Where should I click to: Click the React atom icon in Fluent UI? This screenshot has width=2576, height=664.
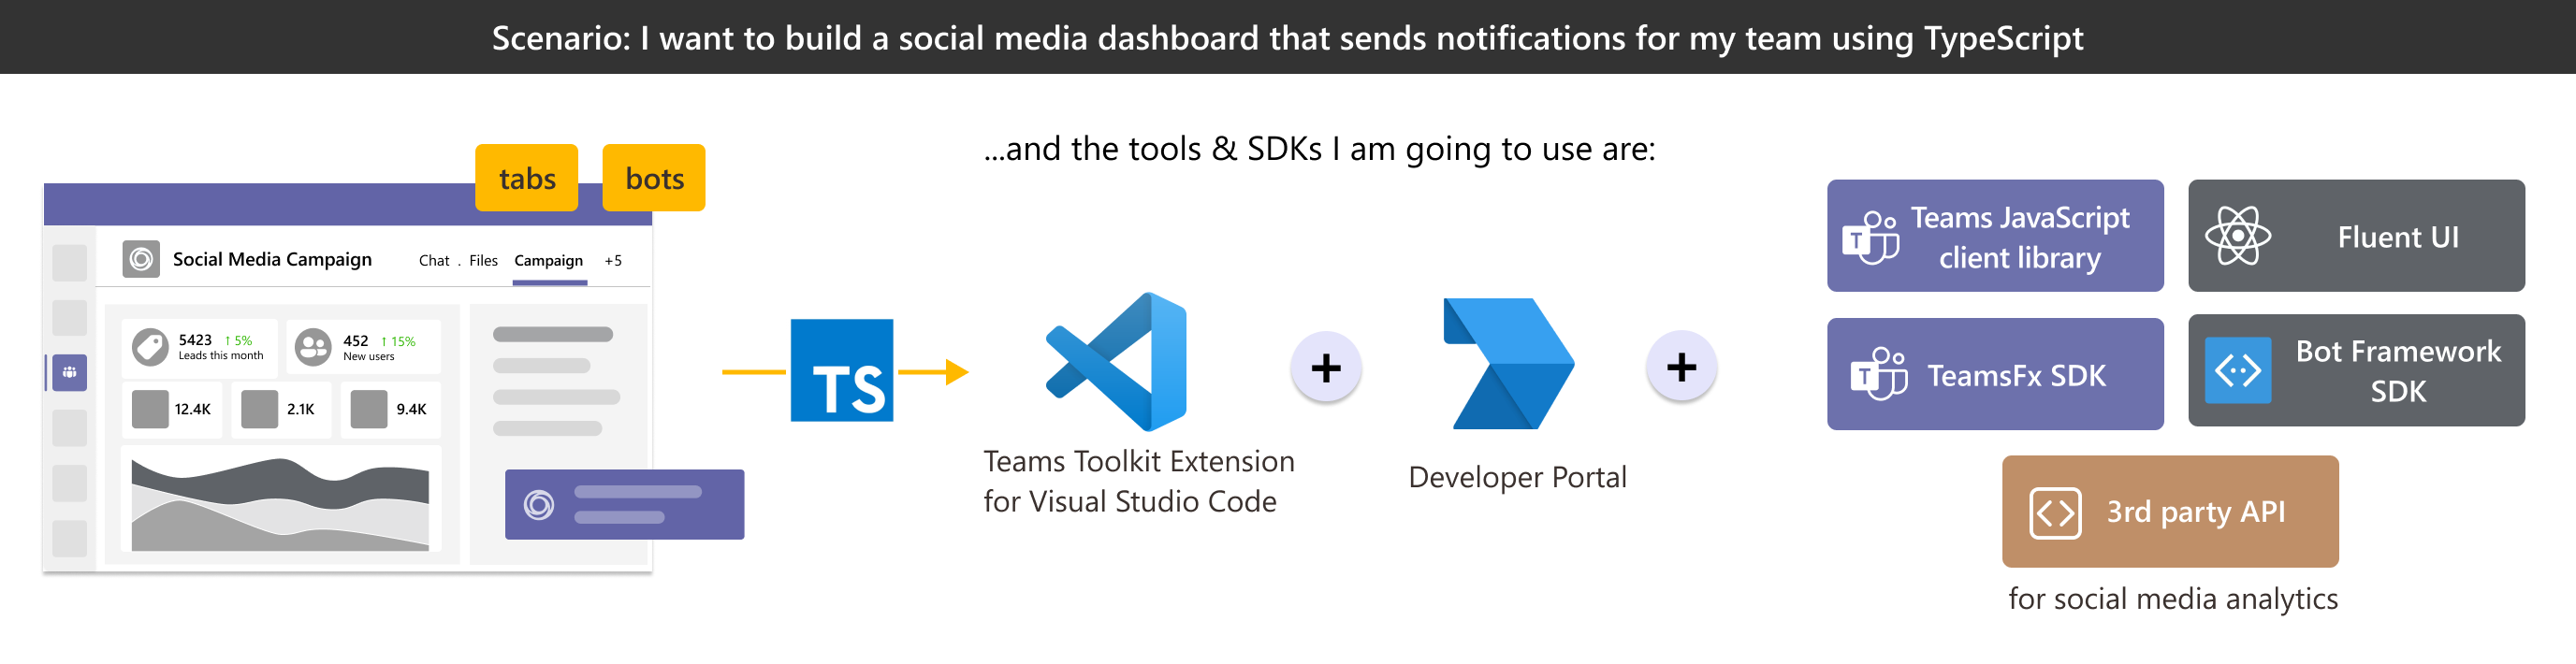[2238, 236]
